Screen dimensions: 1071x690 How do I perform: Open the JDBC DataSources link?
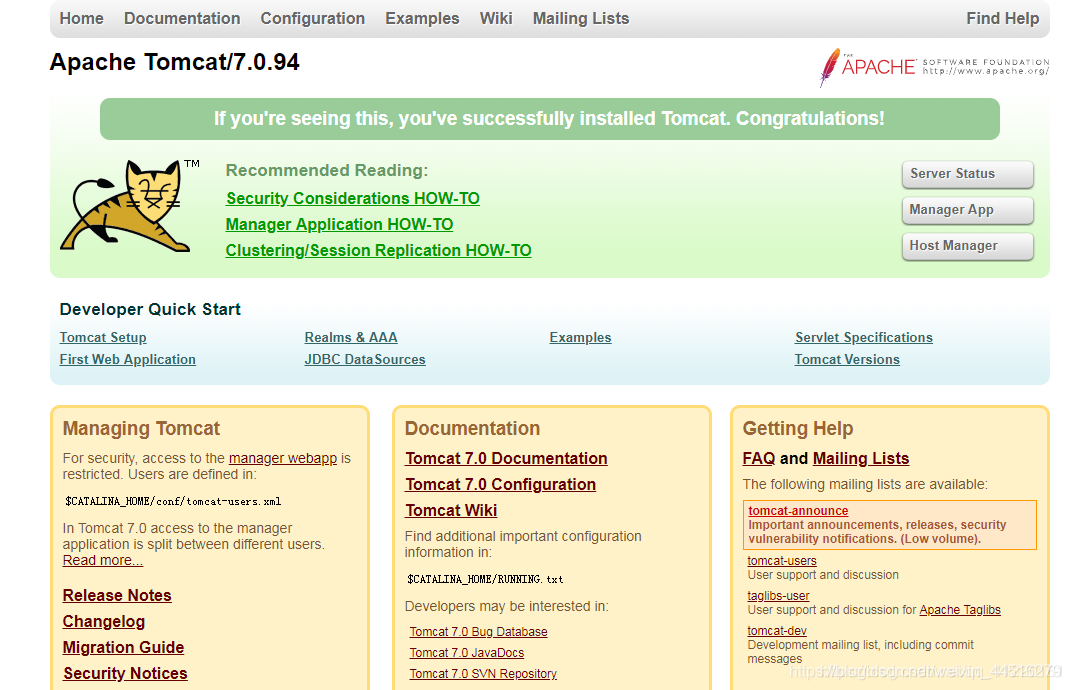point(365,359)
